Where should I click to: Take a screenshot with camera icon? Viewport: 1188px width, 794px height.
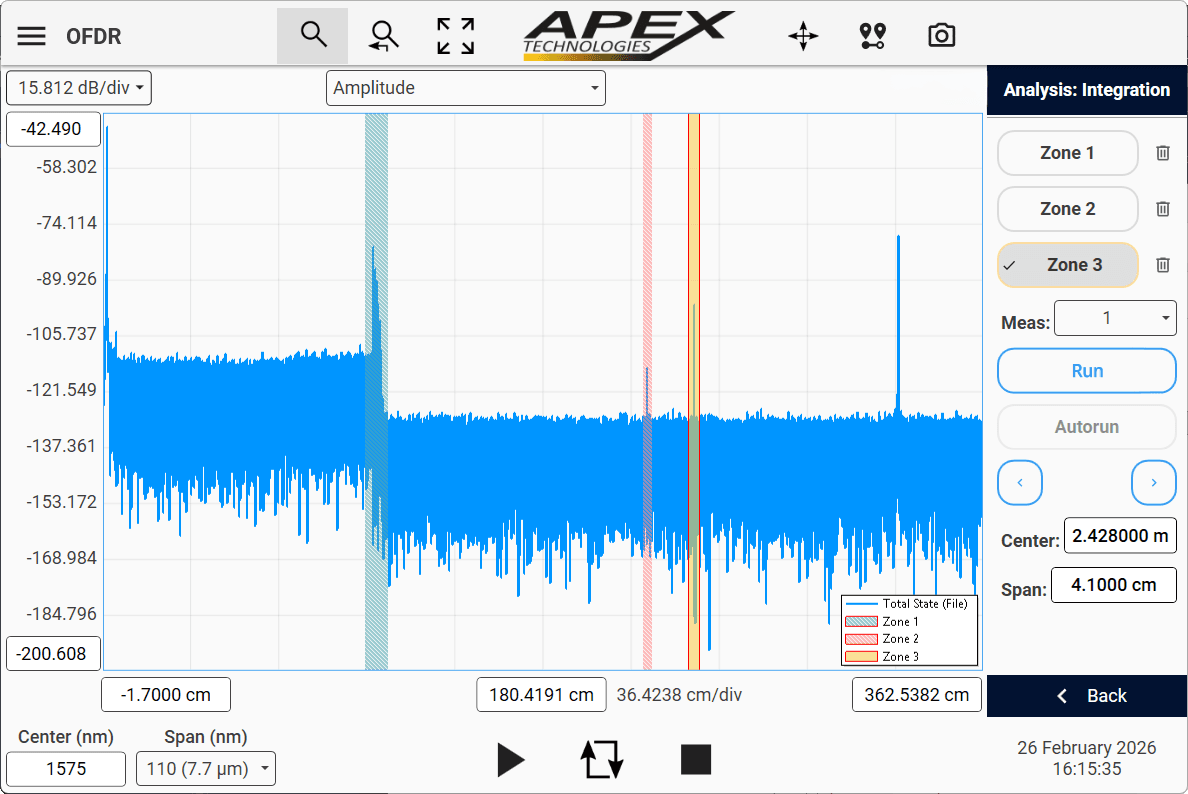pyautogui.click(x=941, y=37)
